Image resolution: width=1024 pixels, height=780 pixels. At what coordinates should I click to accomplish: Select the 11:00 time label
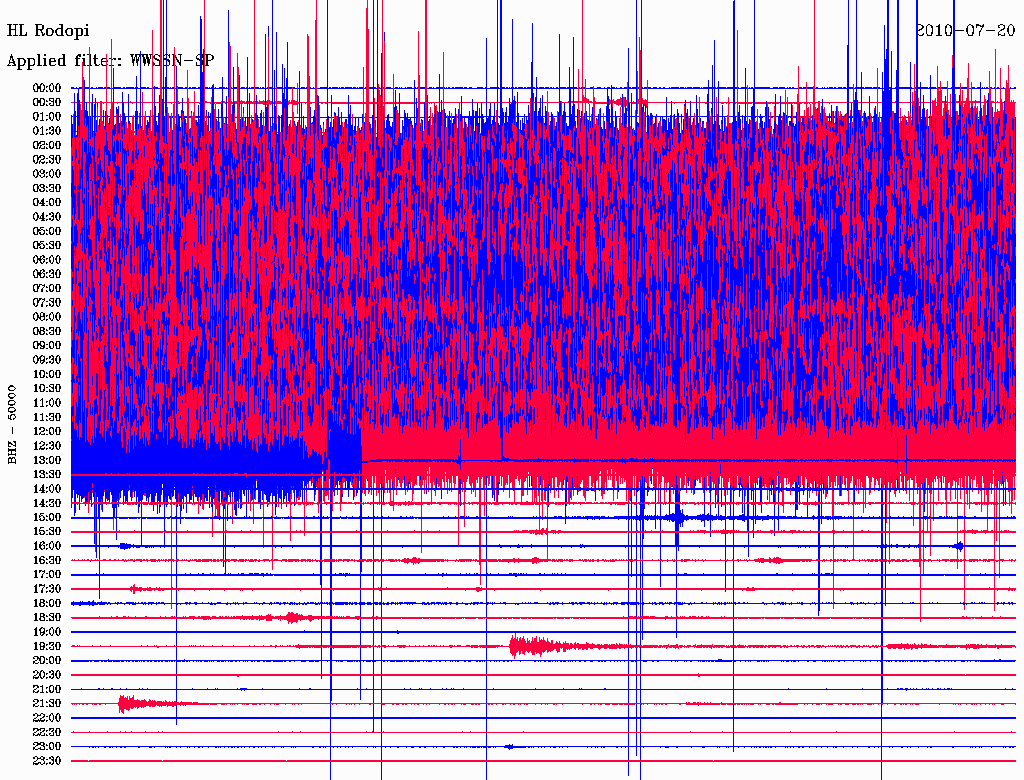coord(47,403)
